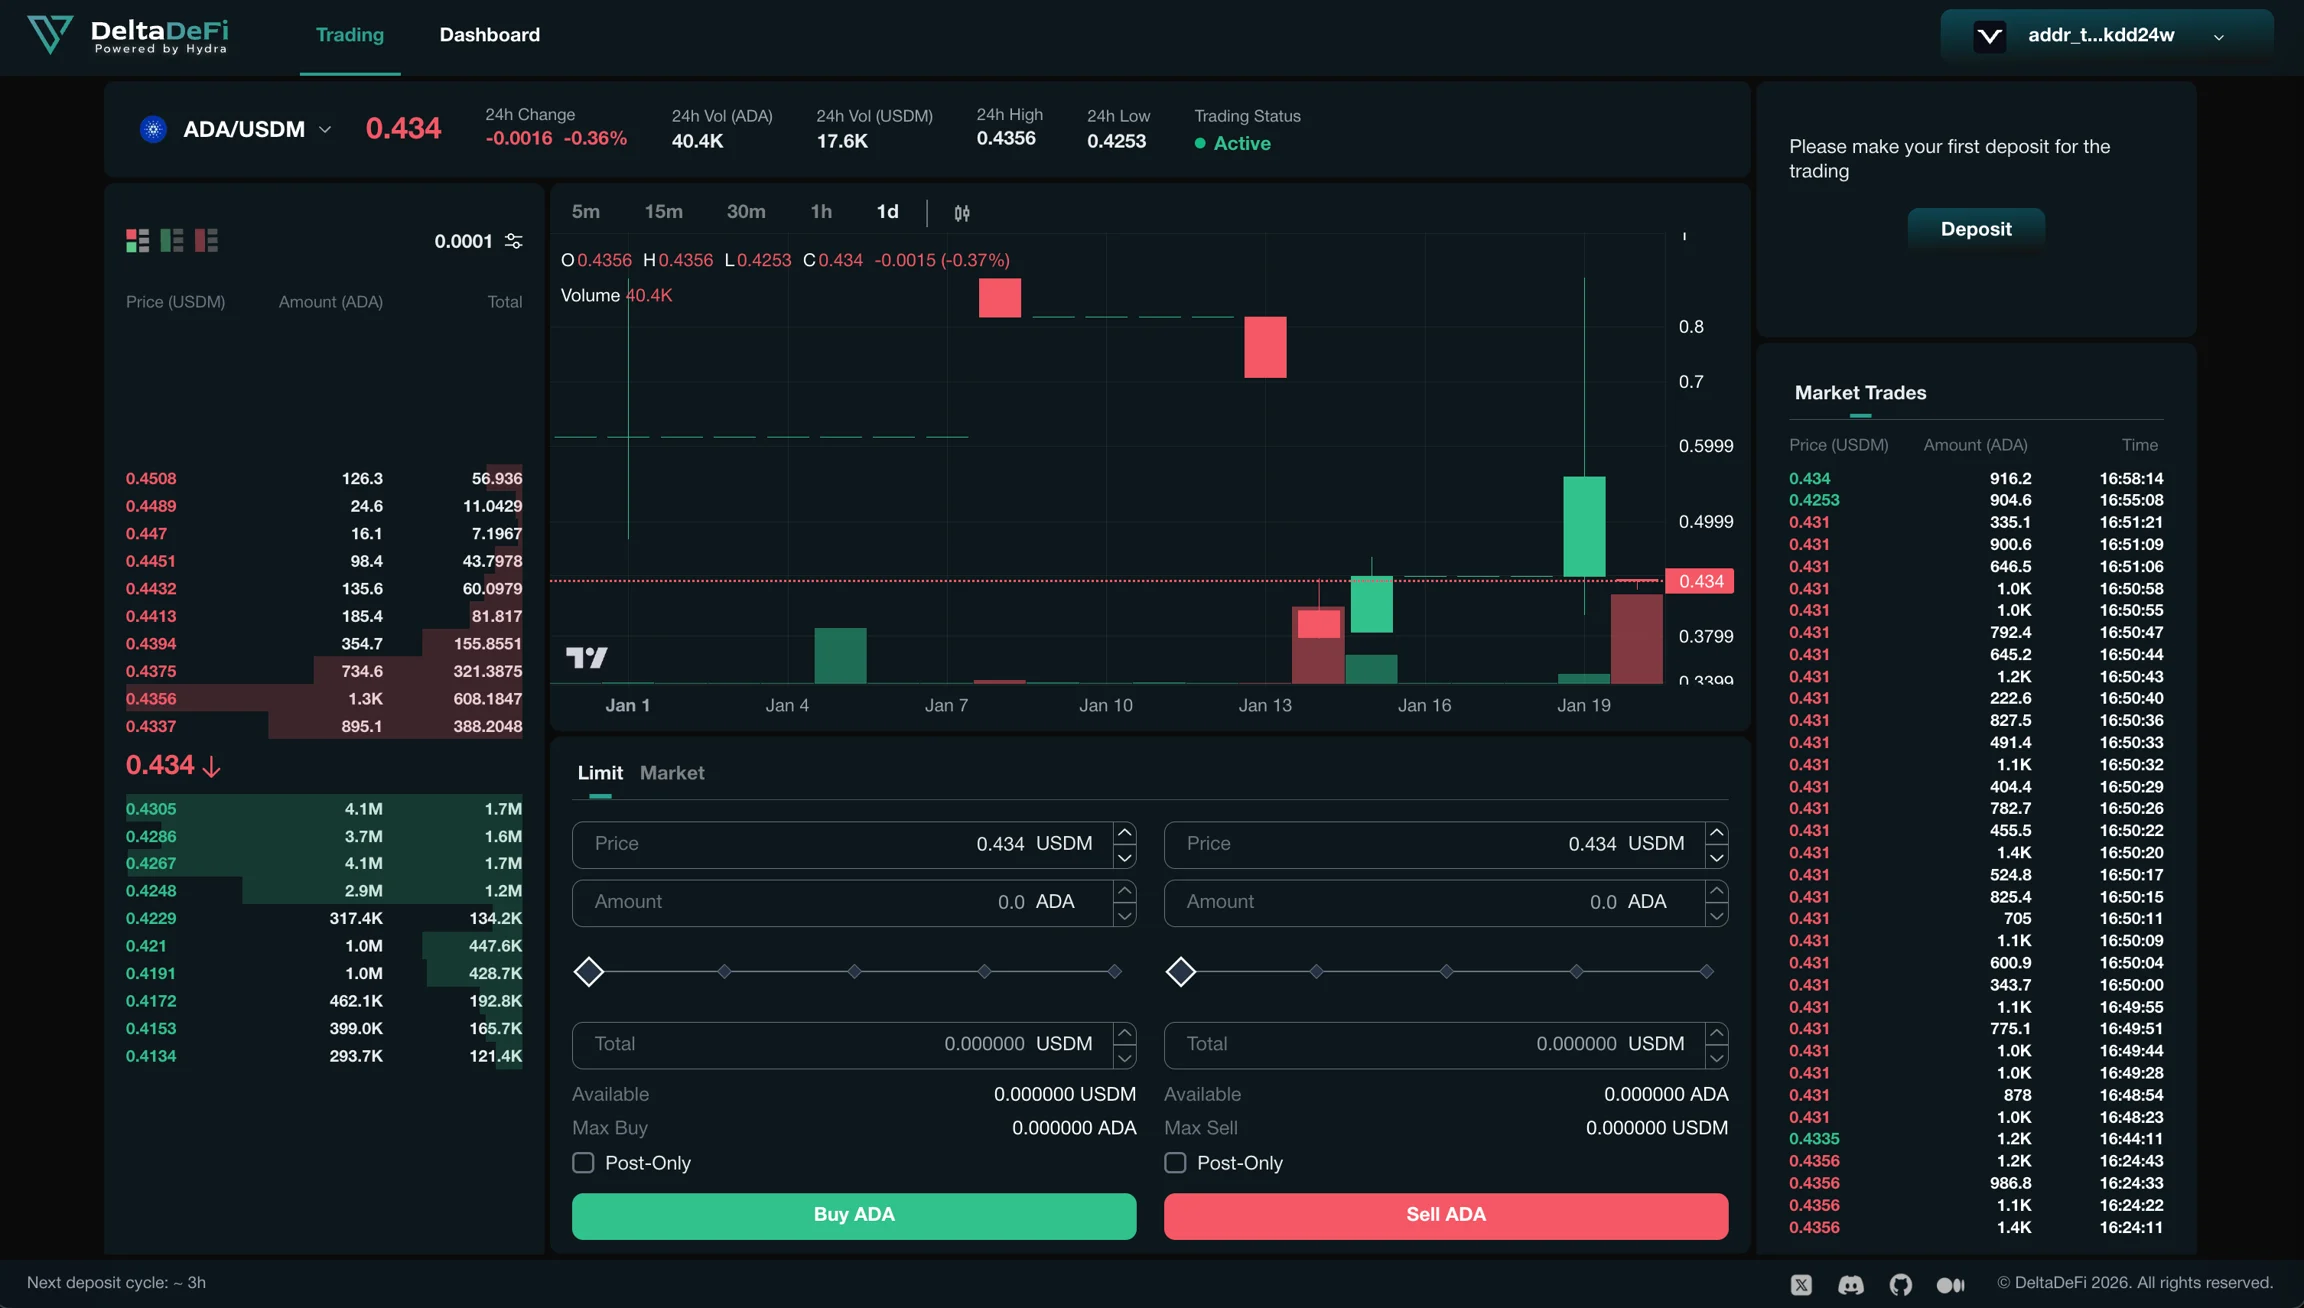Image resolution: width=2304 pixels, height=1308 pixels.
Task: Set chart interval to 5m
Action: click(586, 212)
